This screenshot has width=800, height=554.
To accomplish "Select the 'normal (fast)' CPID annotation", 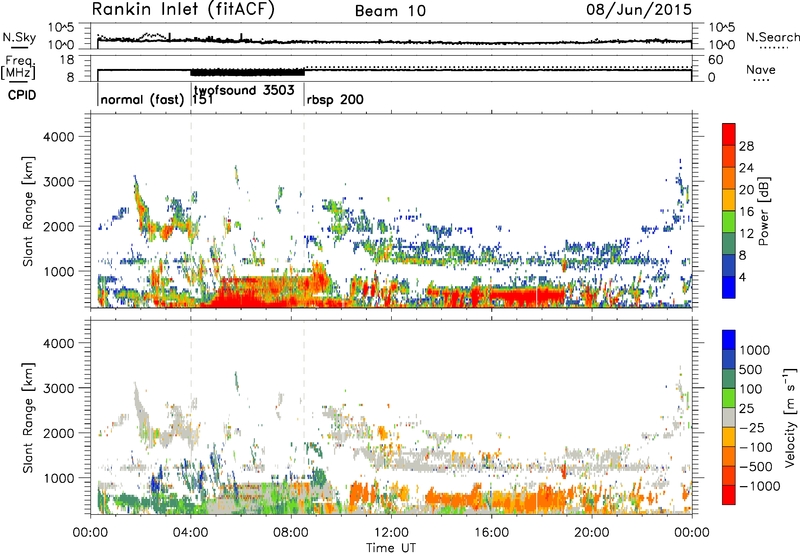I will point(142,99).
